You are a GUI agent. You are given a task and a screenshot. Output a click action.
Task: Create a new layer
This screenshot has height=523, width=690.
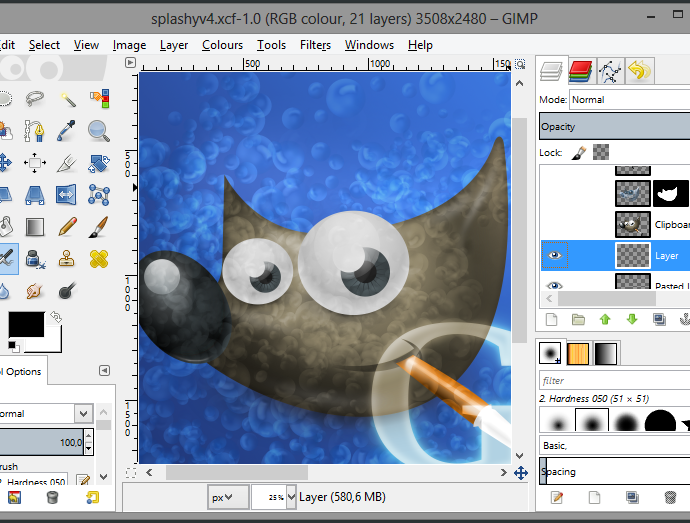[x=551, y=319]
